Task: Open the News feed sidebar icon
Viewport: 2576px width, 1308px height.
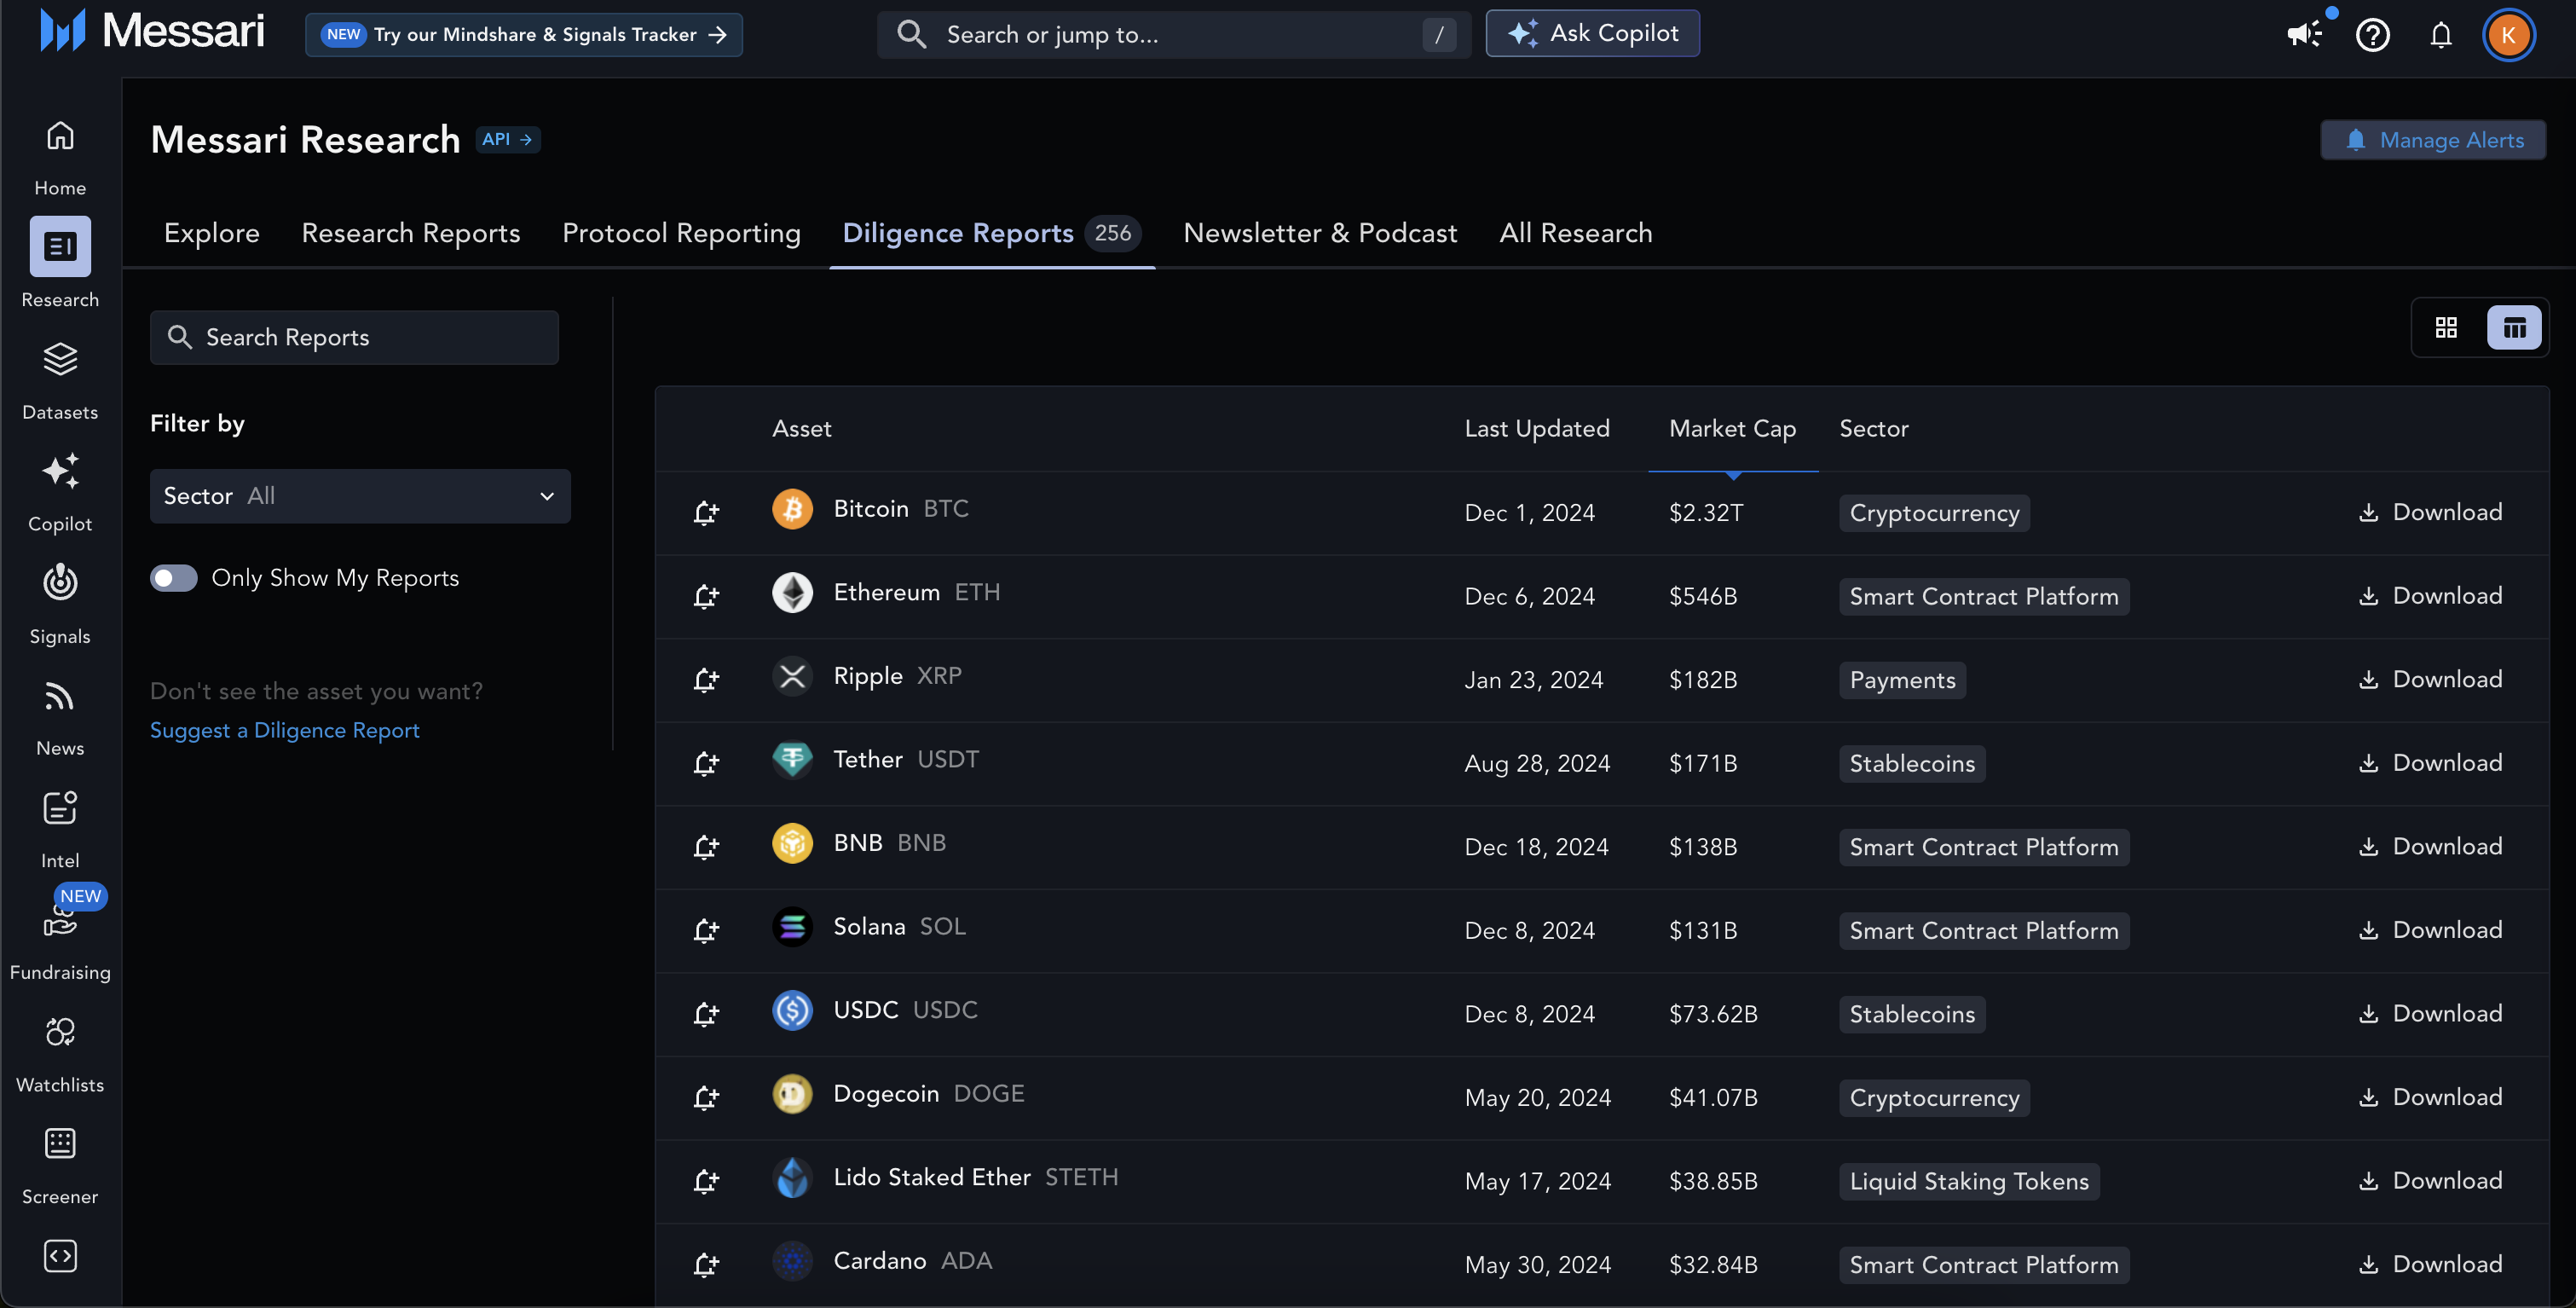Action: tap(60, 696)
